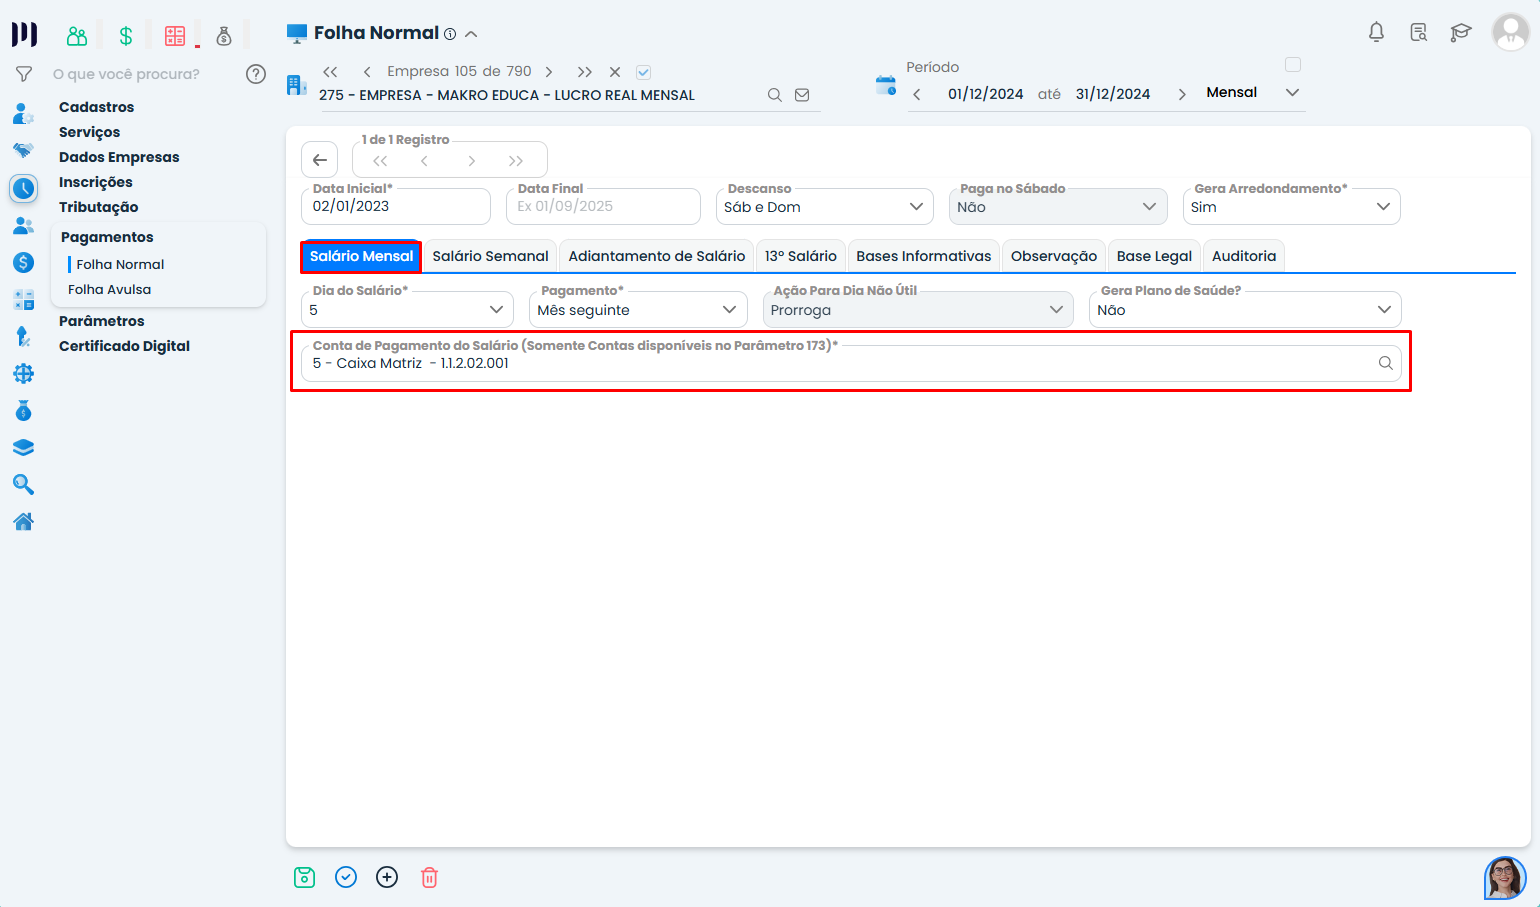This screenshot has width=1540, height=907.
Task: Click the envelope icon beside company name
Action: pos(802,95)
